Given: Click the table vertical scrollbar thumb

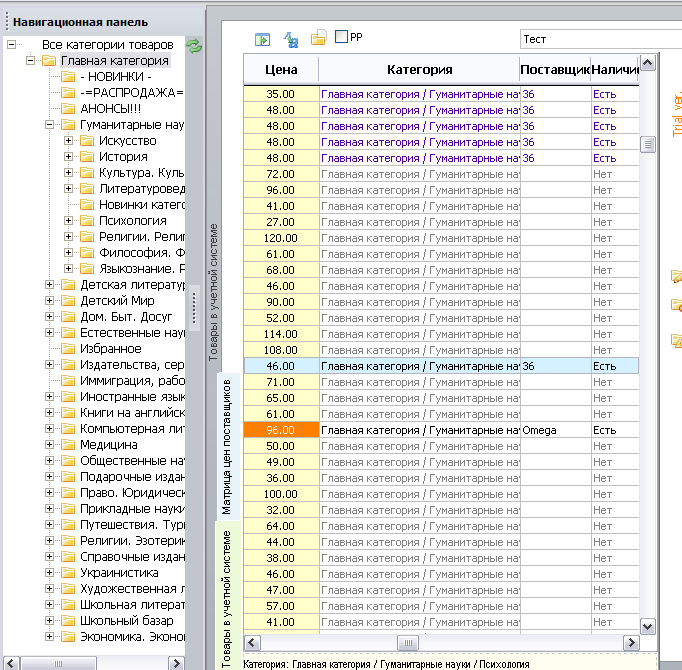Looking at the screenshot, I should [x=648, y=144].
